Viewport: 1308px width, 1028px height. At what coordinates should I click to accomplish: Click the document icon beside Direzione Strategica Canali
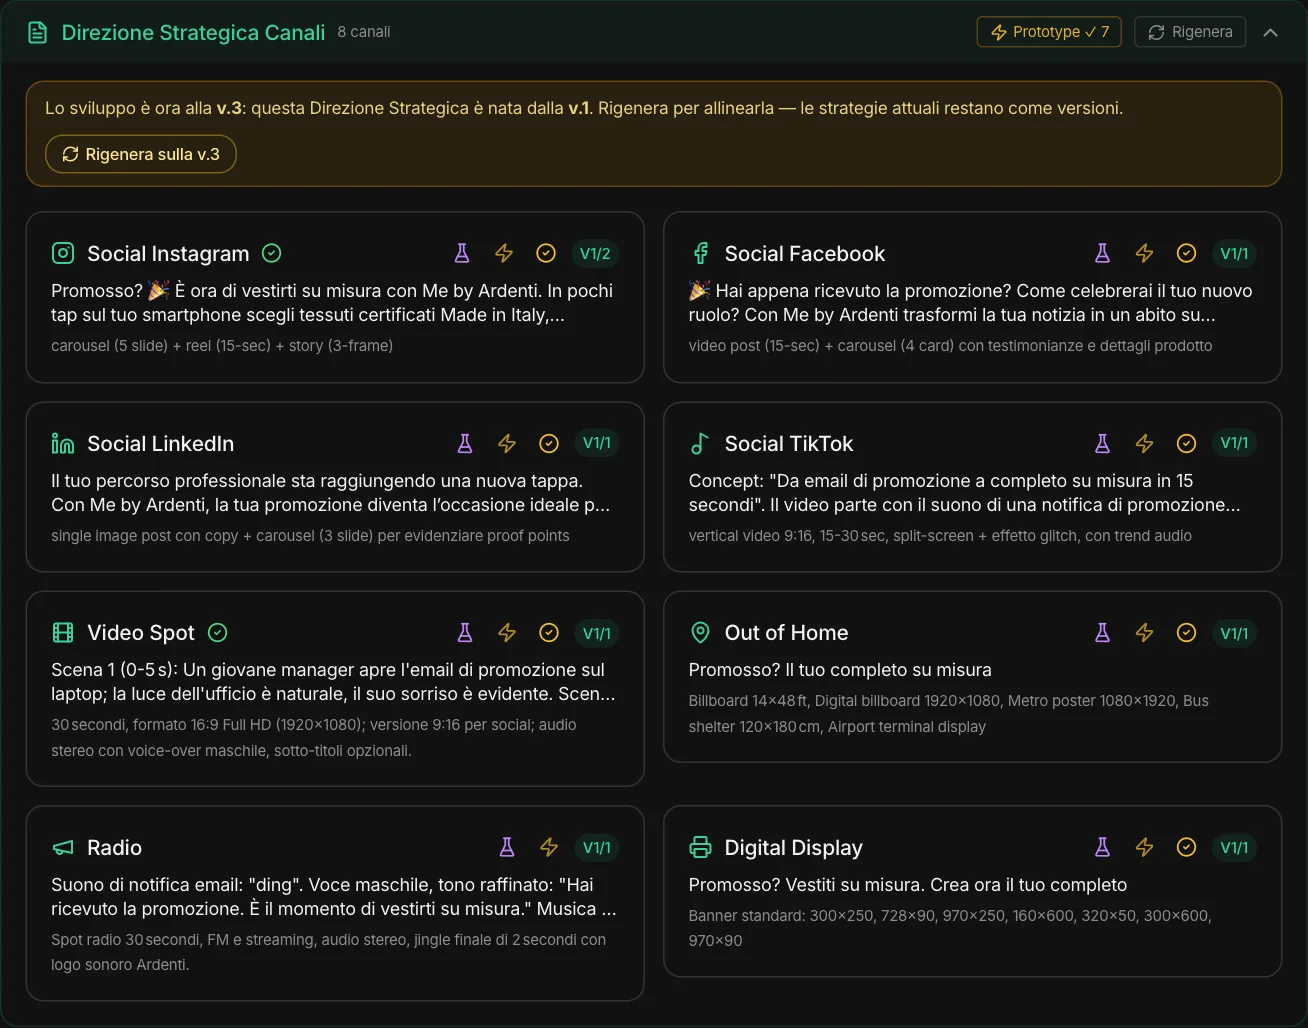coord(38,33)
